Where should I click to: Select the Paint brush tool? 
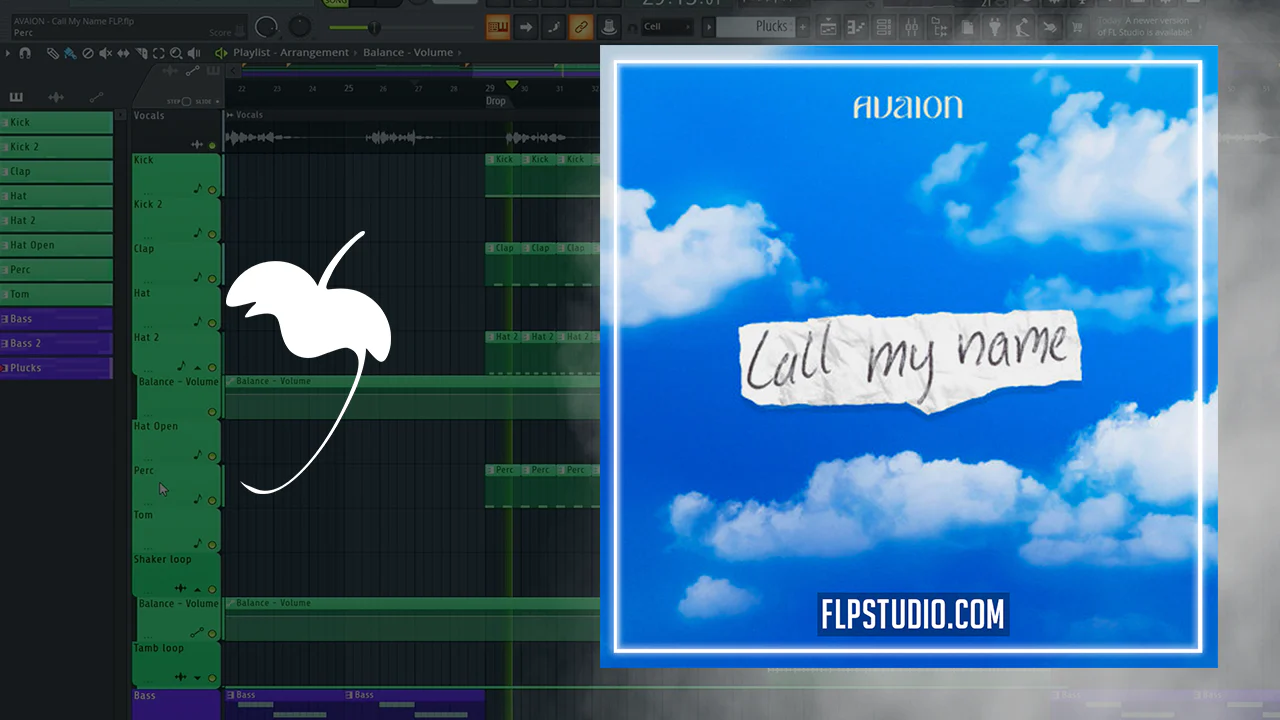tap(70, 53)
